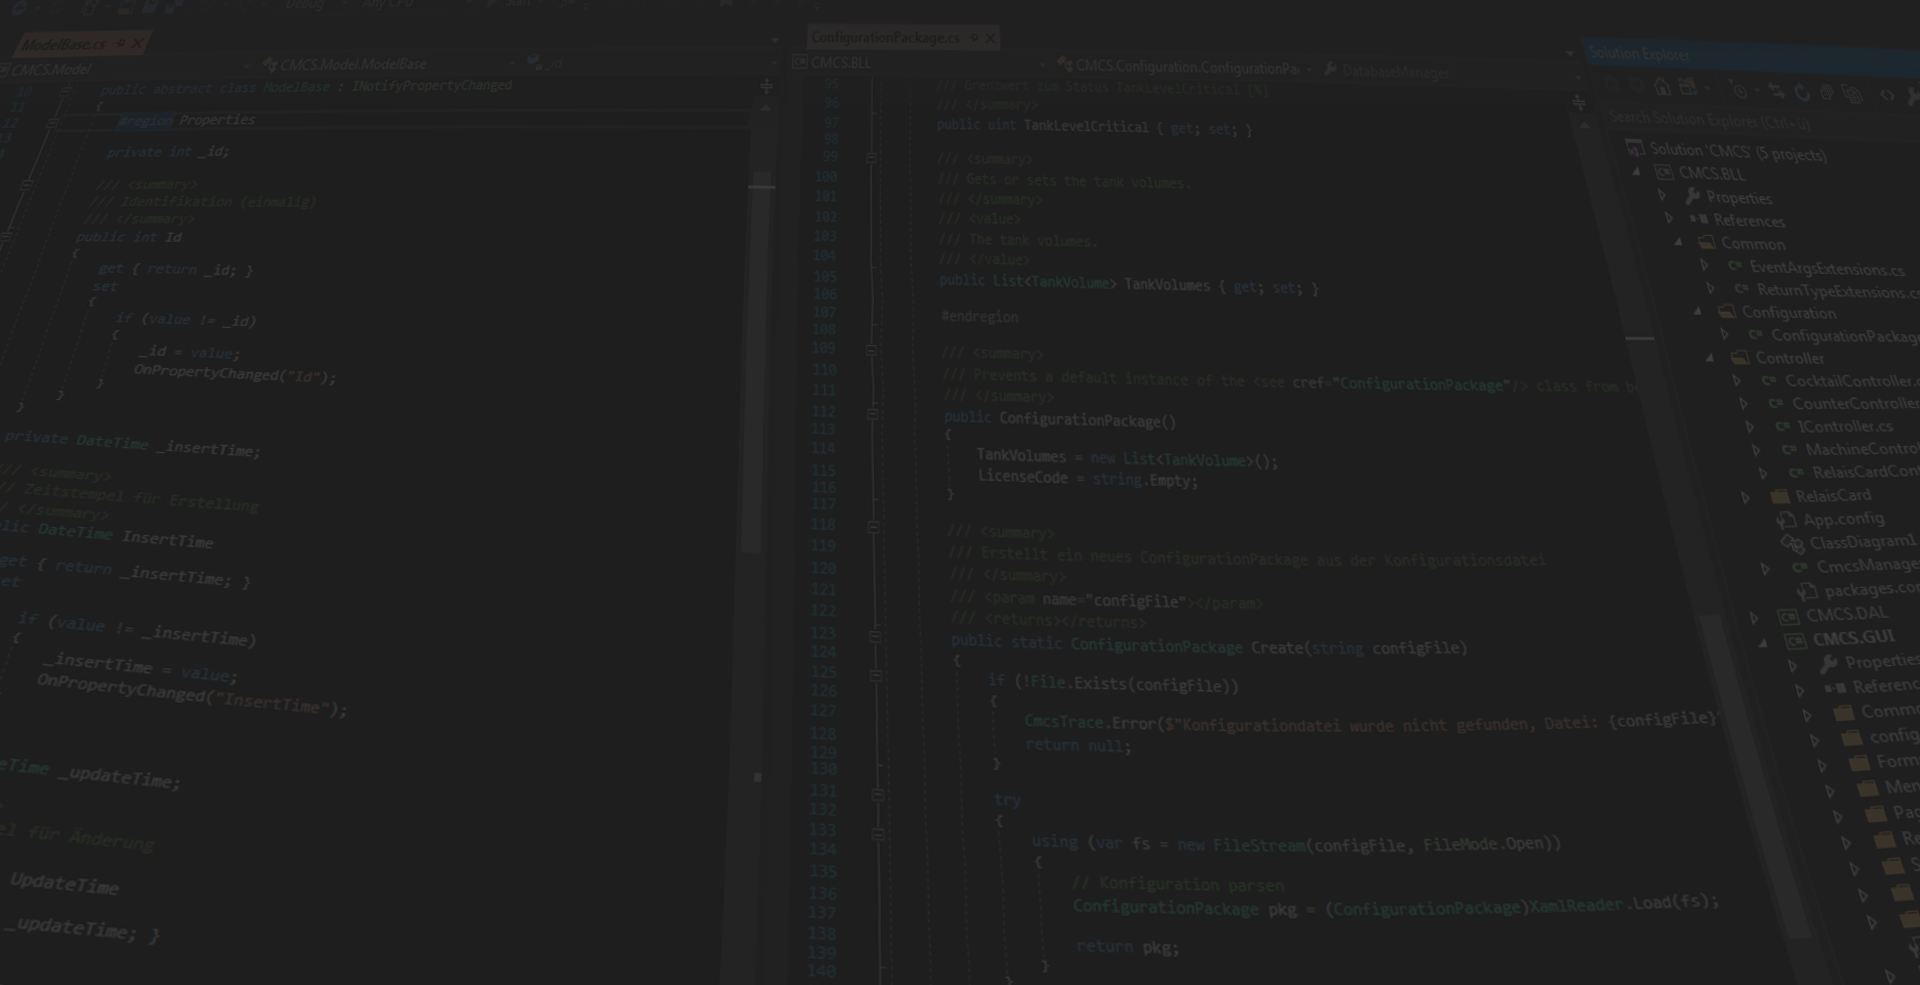This screenshot has height=985, width=1920.
Task: Select the CMCS.GUI project
Action: tap(1853, 638)
